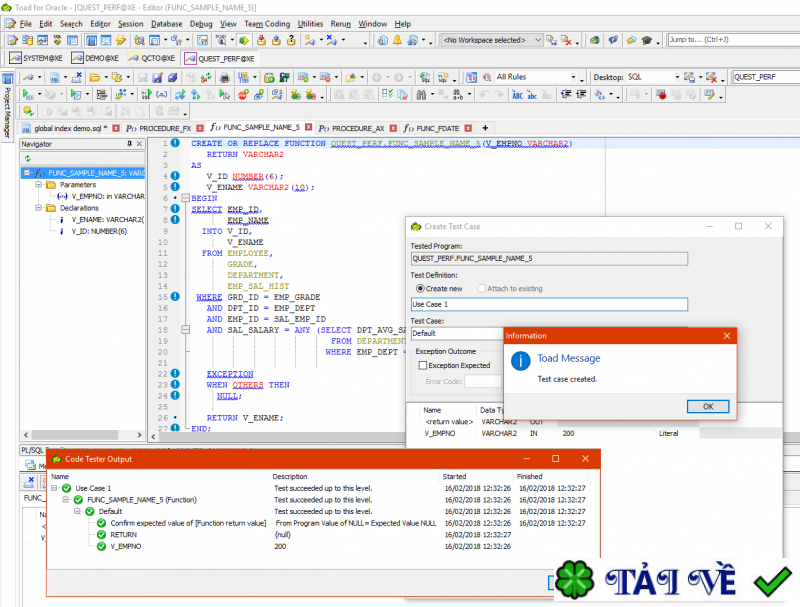
Task: Select the Attach to existing radio button
Action: (x=483, y=289)
